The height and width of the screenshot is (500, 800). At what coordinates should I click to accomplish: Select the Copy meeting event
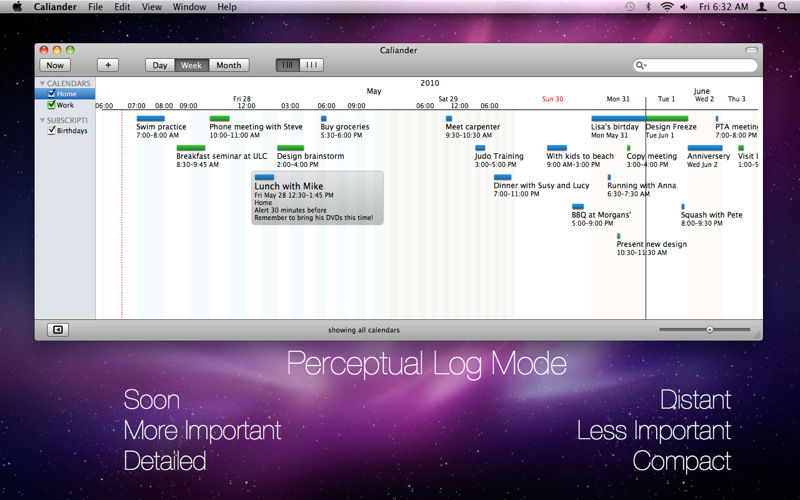[652, 156]
